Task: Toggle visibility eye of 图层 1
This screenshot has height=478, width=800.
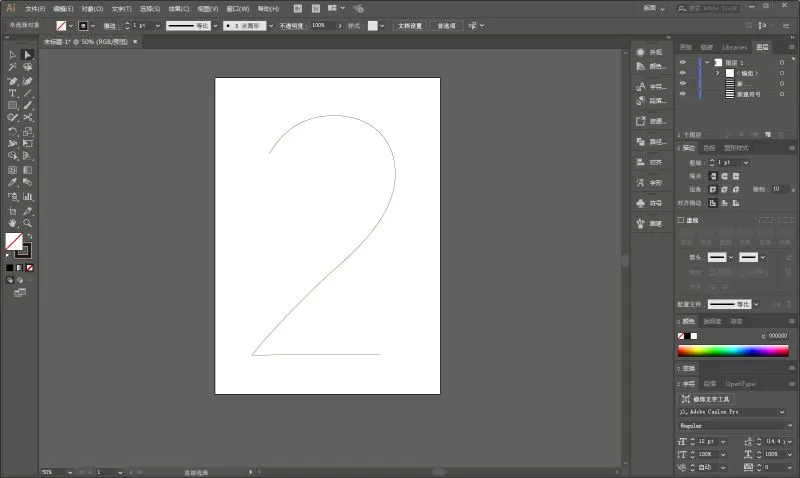Action: click(x=683, y=62)
